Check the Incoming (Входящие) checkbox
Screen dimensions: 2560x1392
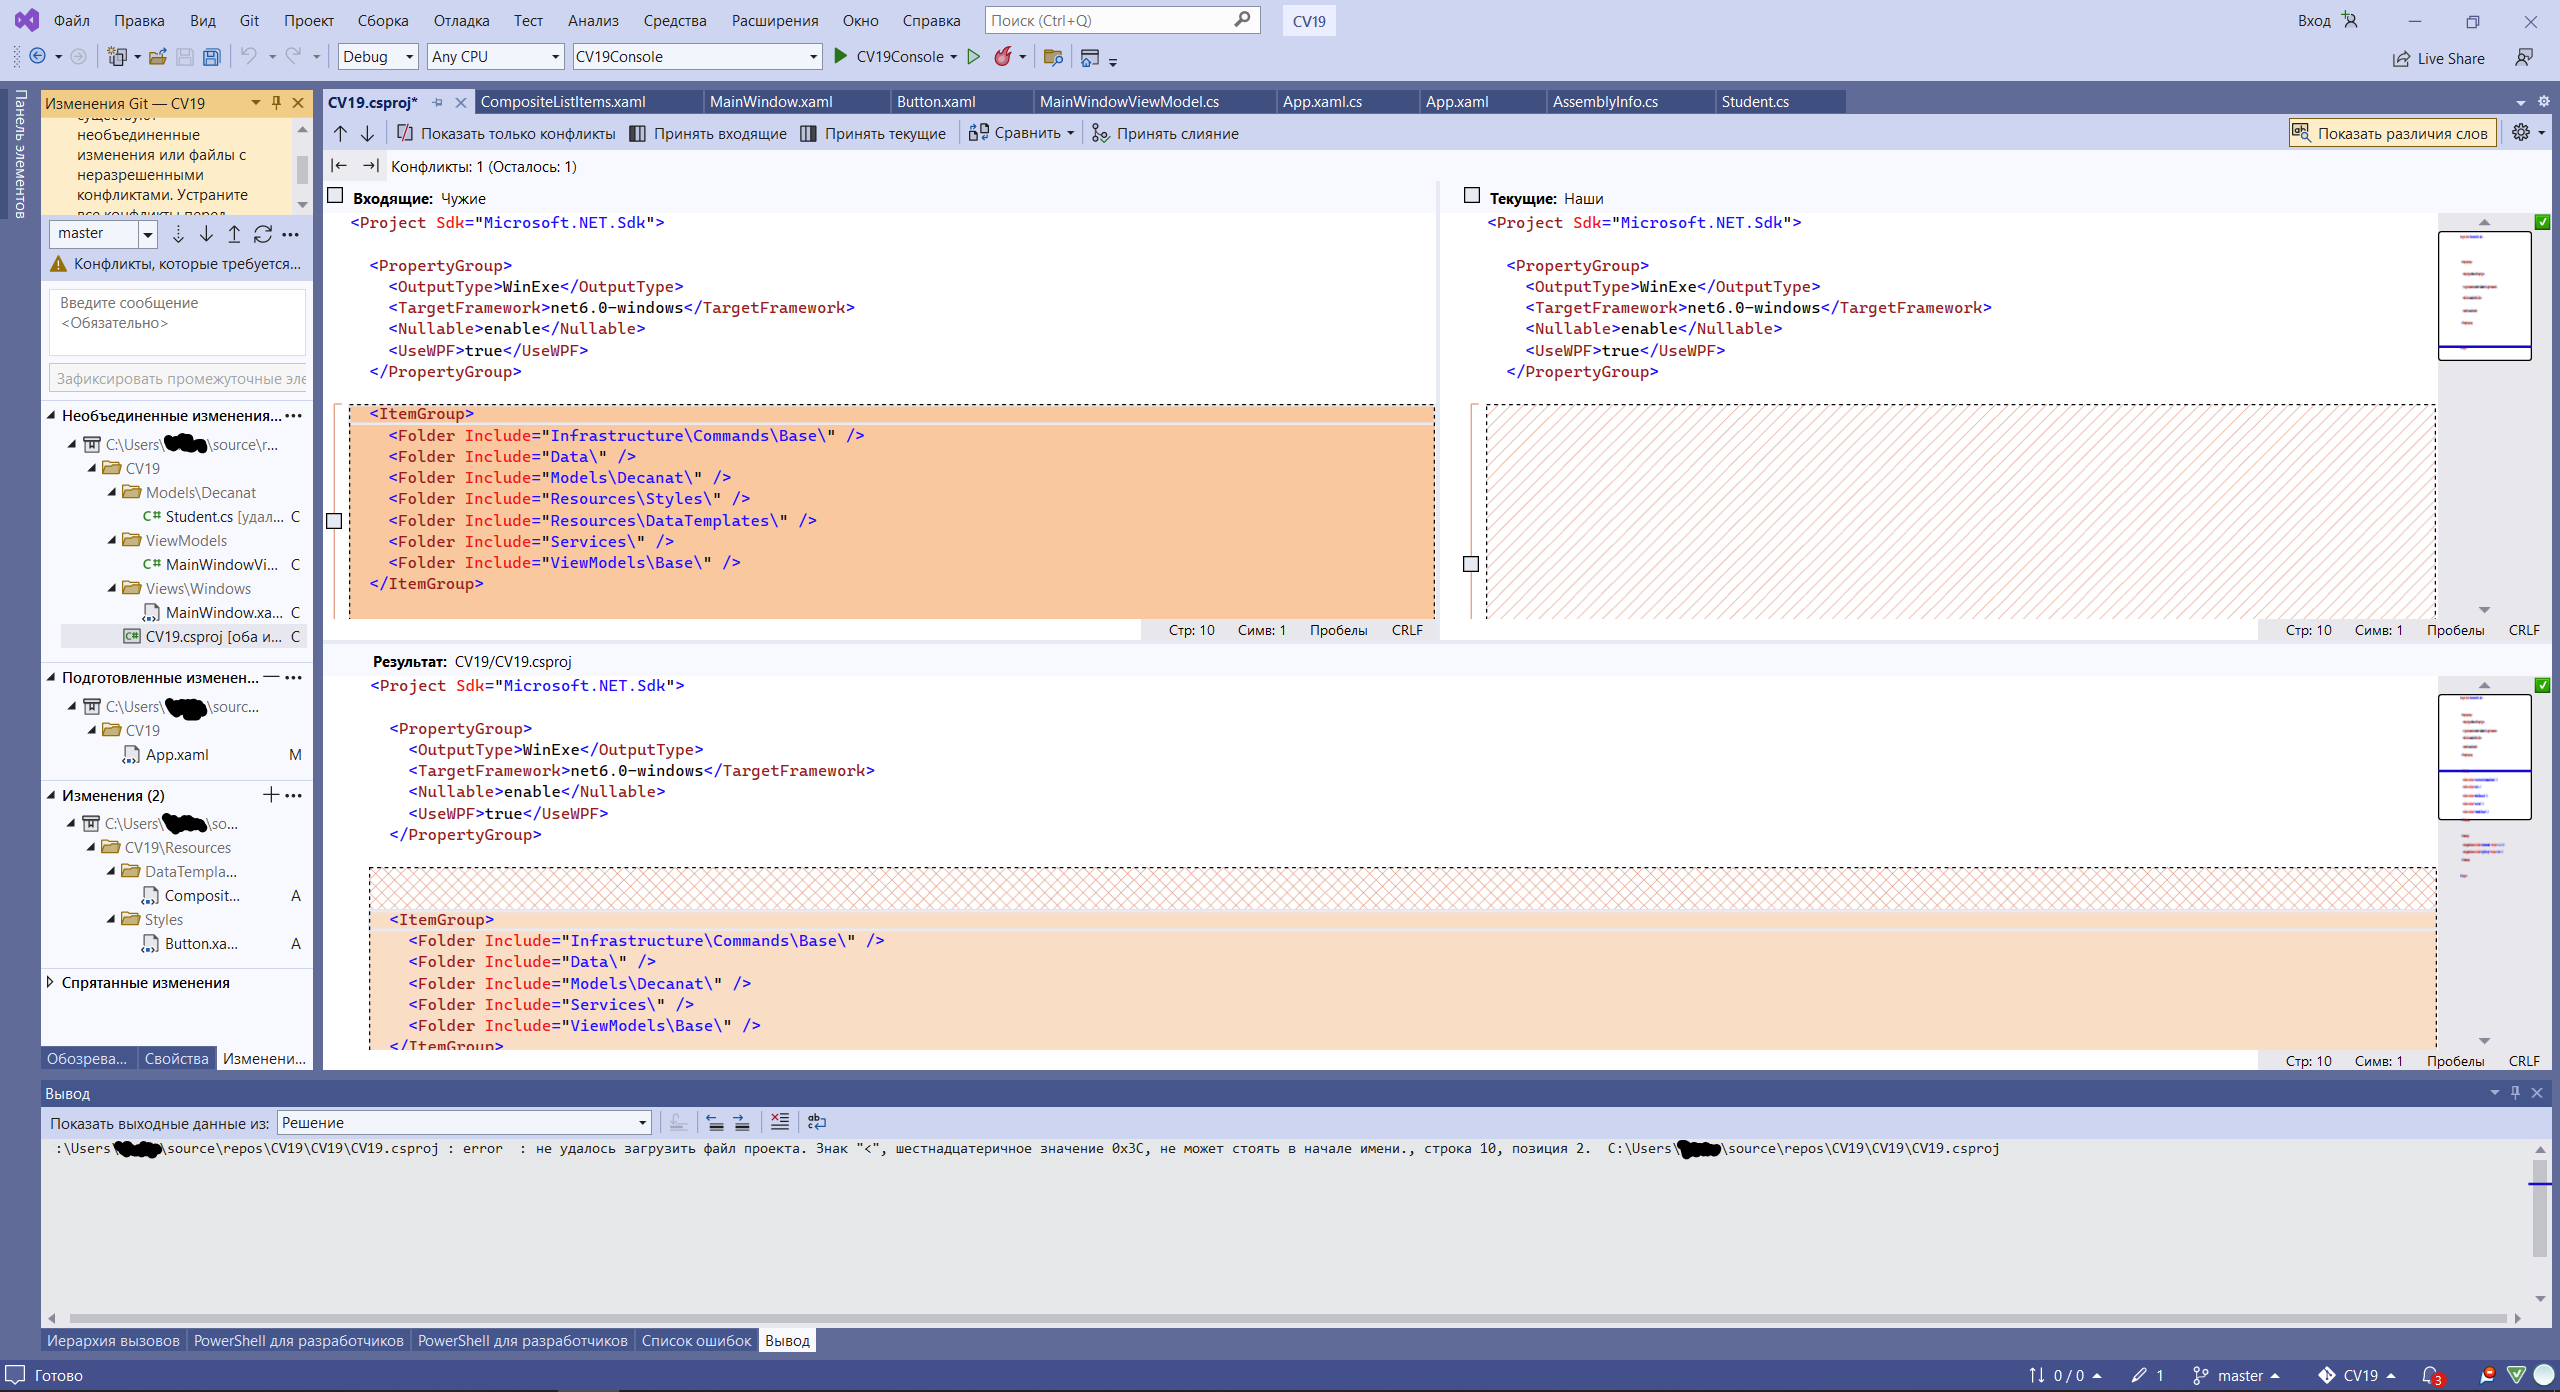coord(336,197)
